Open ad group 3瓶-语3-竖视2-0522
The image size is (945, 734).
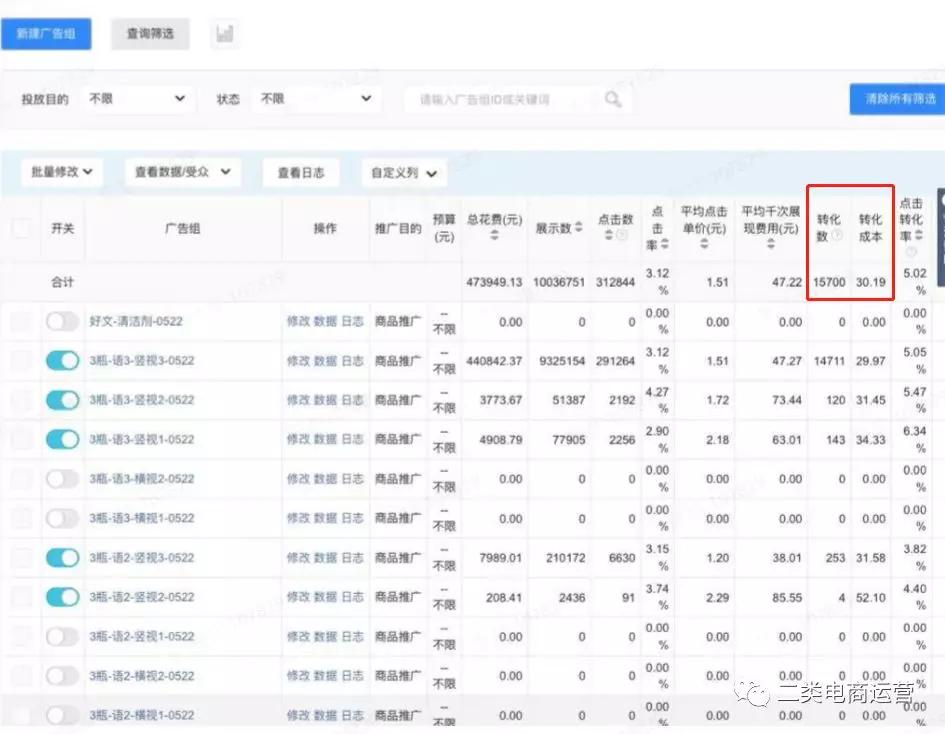(142, 400)
